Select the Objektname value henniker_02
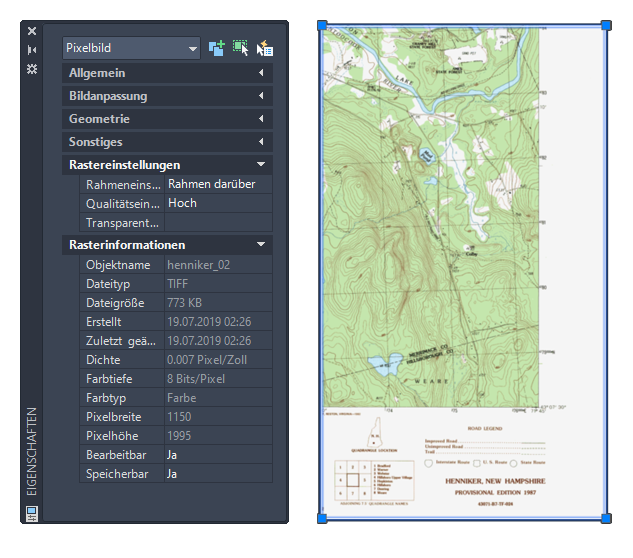Viewport: 633px width, 558px height. pyautogui.click(x=218, y=265)
